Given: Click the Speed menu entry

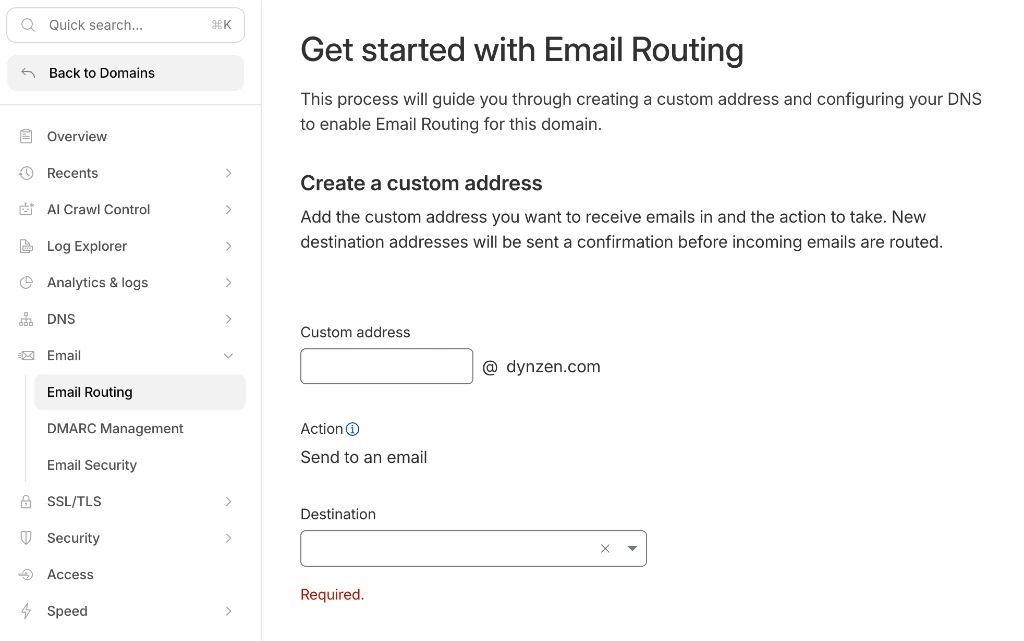Looking at the screenshot, I should pos(67,610).
